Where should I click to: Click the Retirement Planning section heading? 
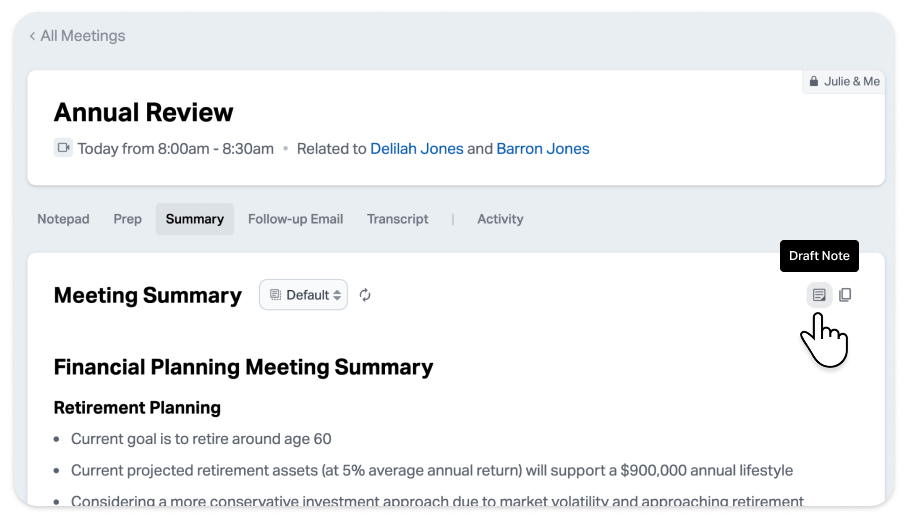tap(136, 408)
